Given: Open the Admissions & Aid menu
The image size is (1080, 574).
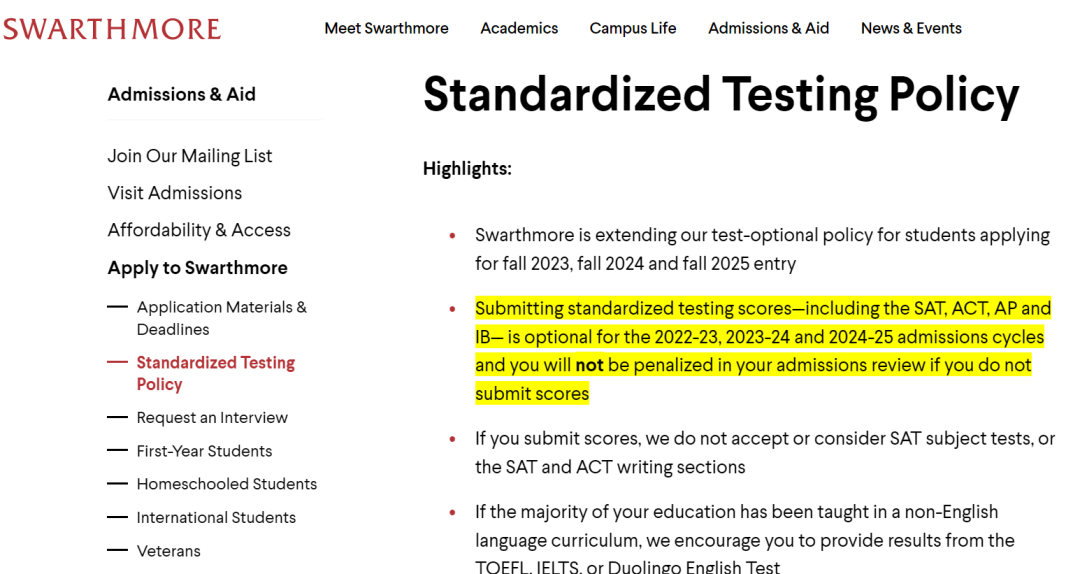Looking at the screenshot, I should (x=769, y=28).
